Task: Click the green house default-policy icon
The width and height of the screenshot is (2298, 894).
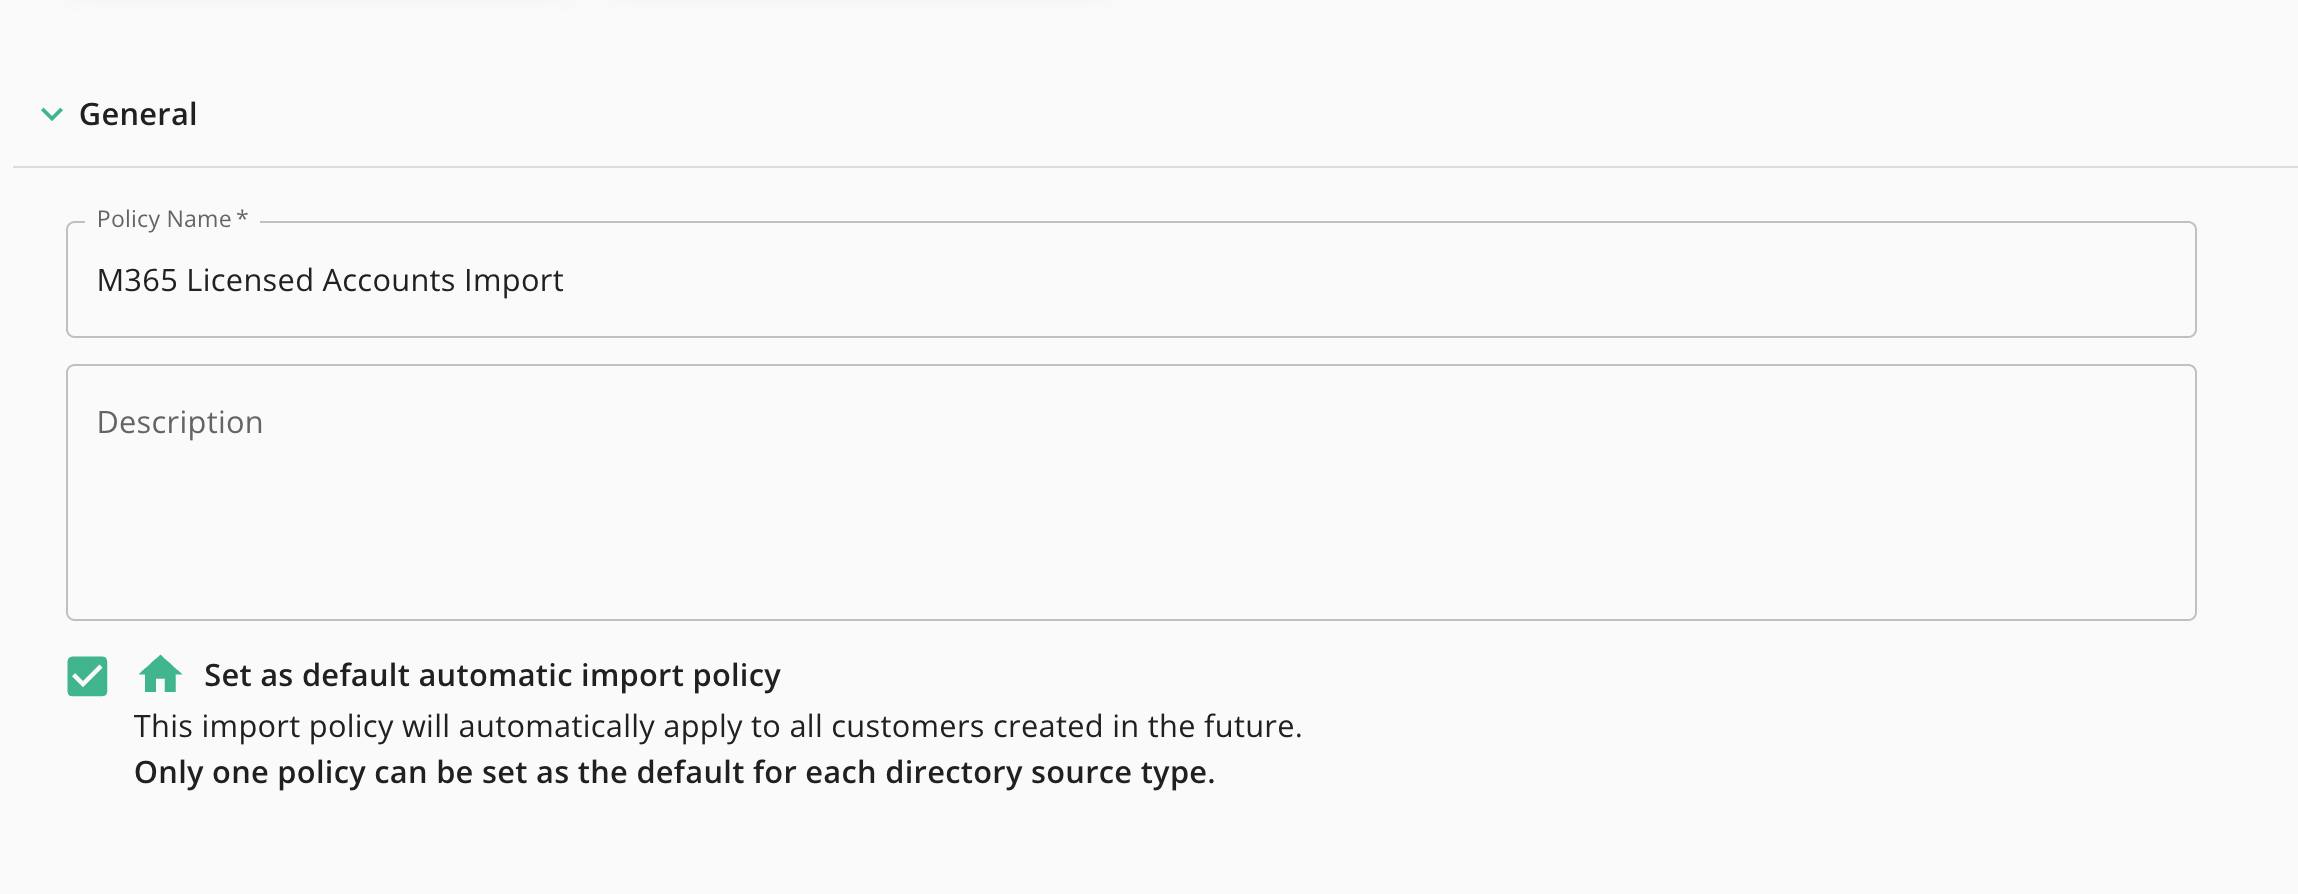Action: pyautogui.click(x=160, y=675)
